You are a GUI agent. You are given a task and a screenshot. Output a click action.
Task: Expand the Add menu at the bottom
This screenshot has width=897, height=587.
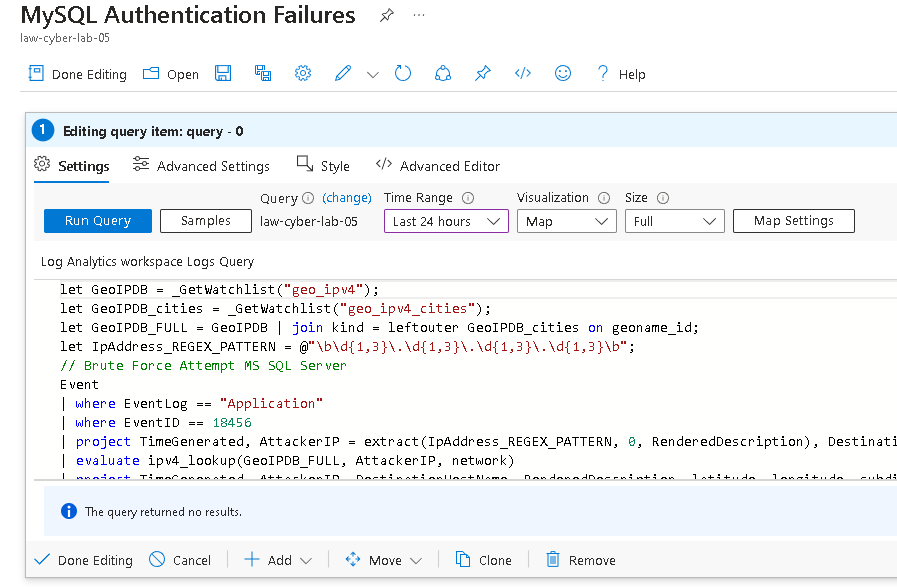tap(278, 560)
